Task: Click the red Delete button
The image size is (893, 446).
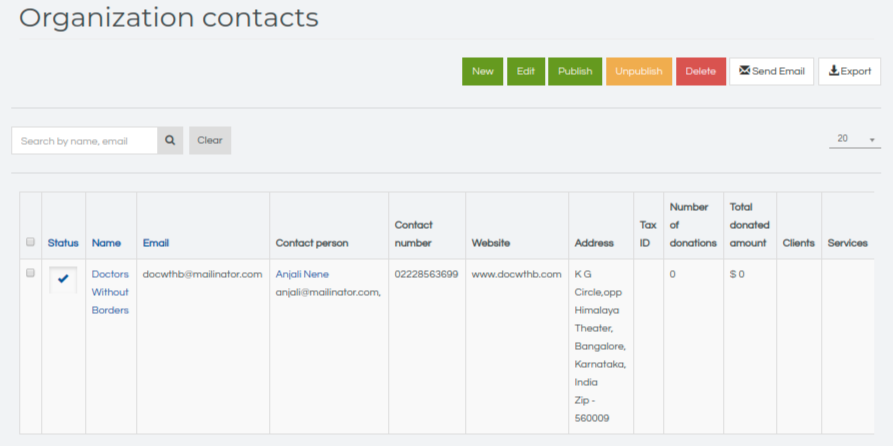Action: 701,71
